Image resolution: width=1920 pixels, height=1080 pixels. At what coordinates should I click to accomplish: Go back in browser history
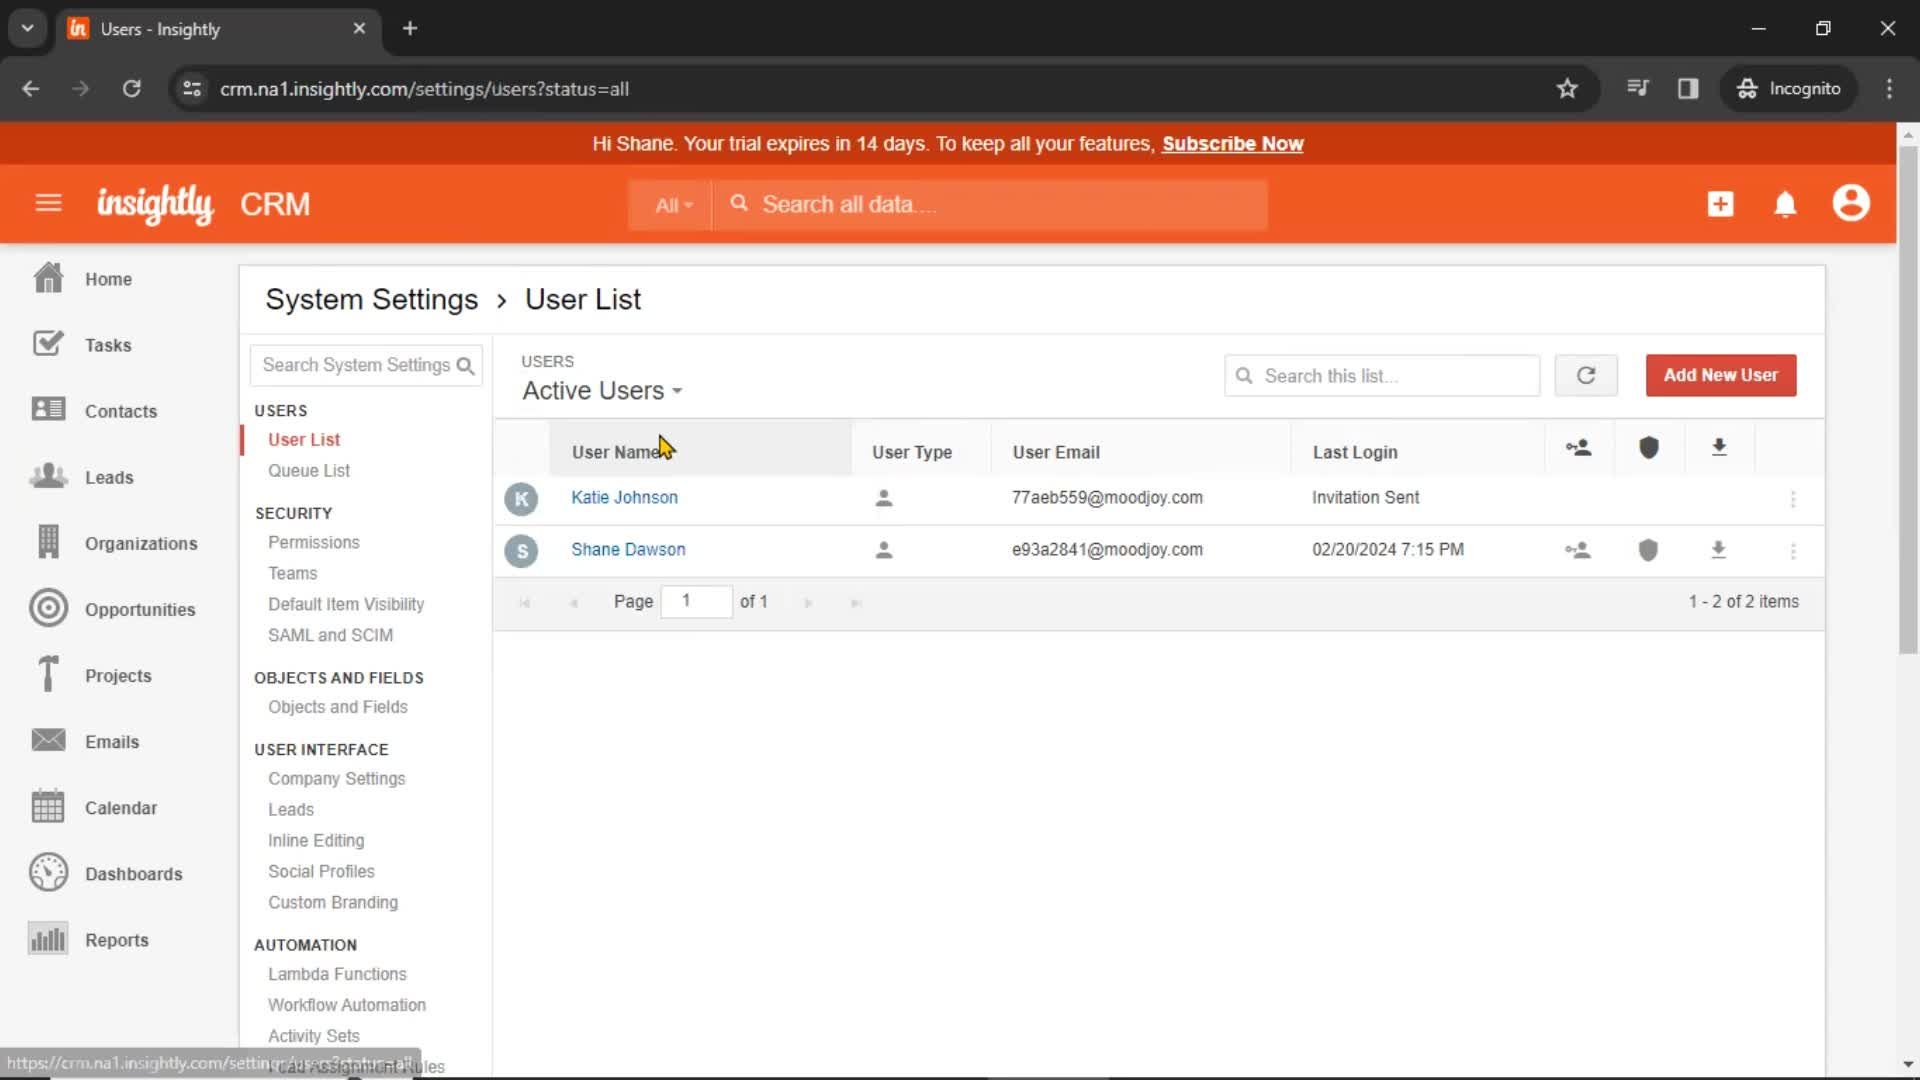pyautogui.click(x=31, y=89)
